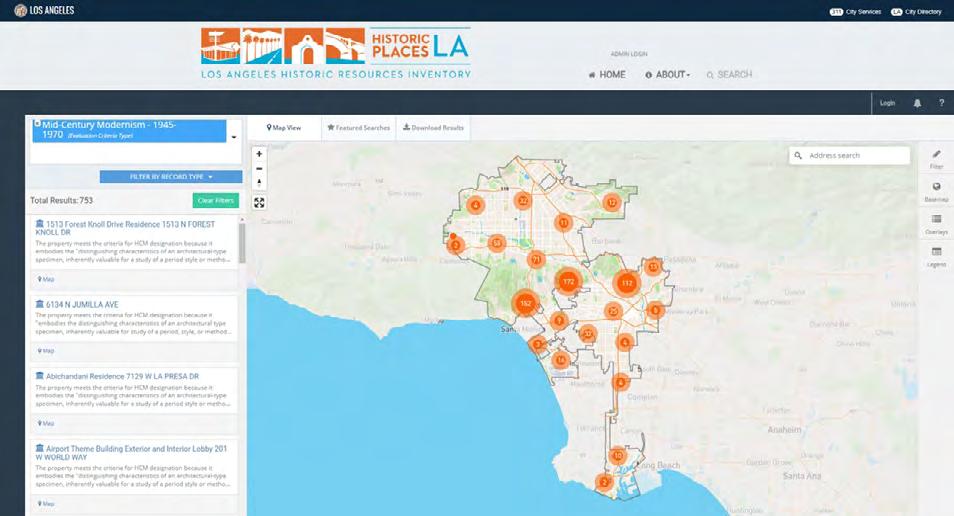Open the map Legend panel
This screenshot has height=516, width=954.
pos(936,256)
